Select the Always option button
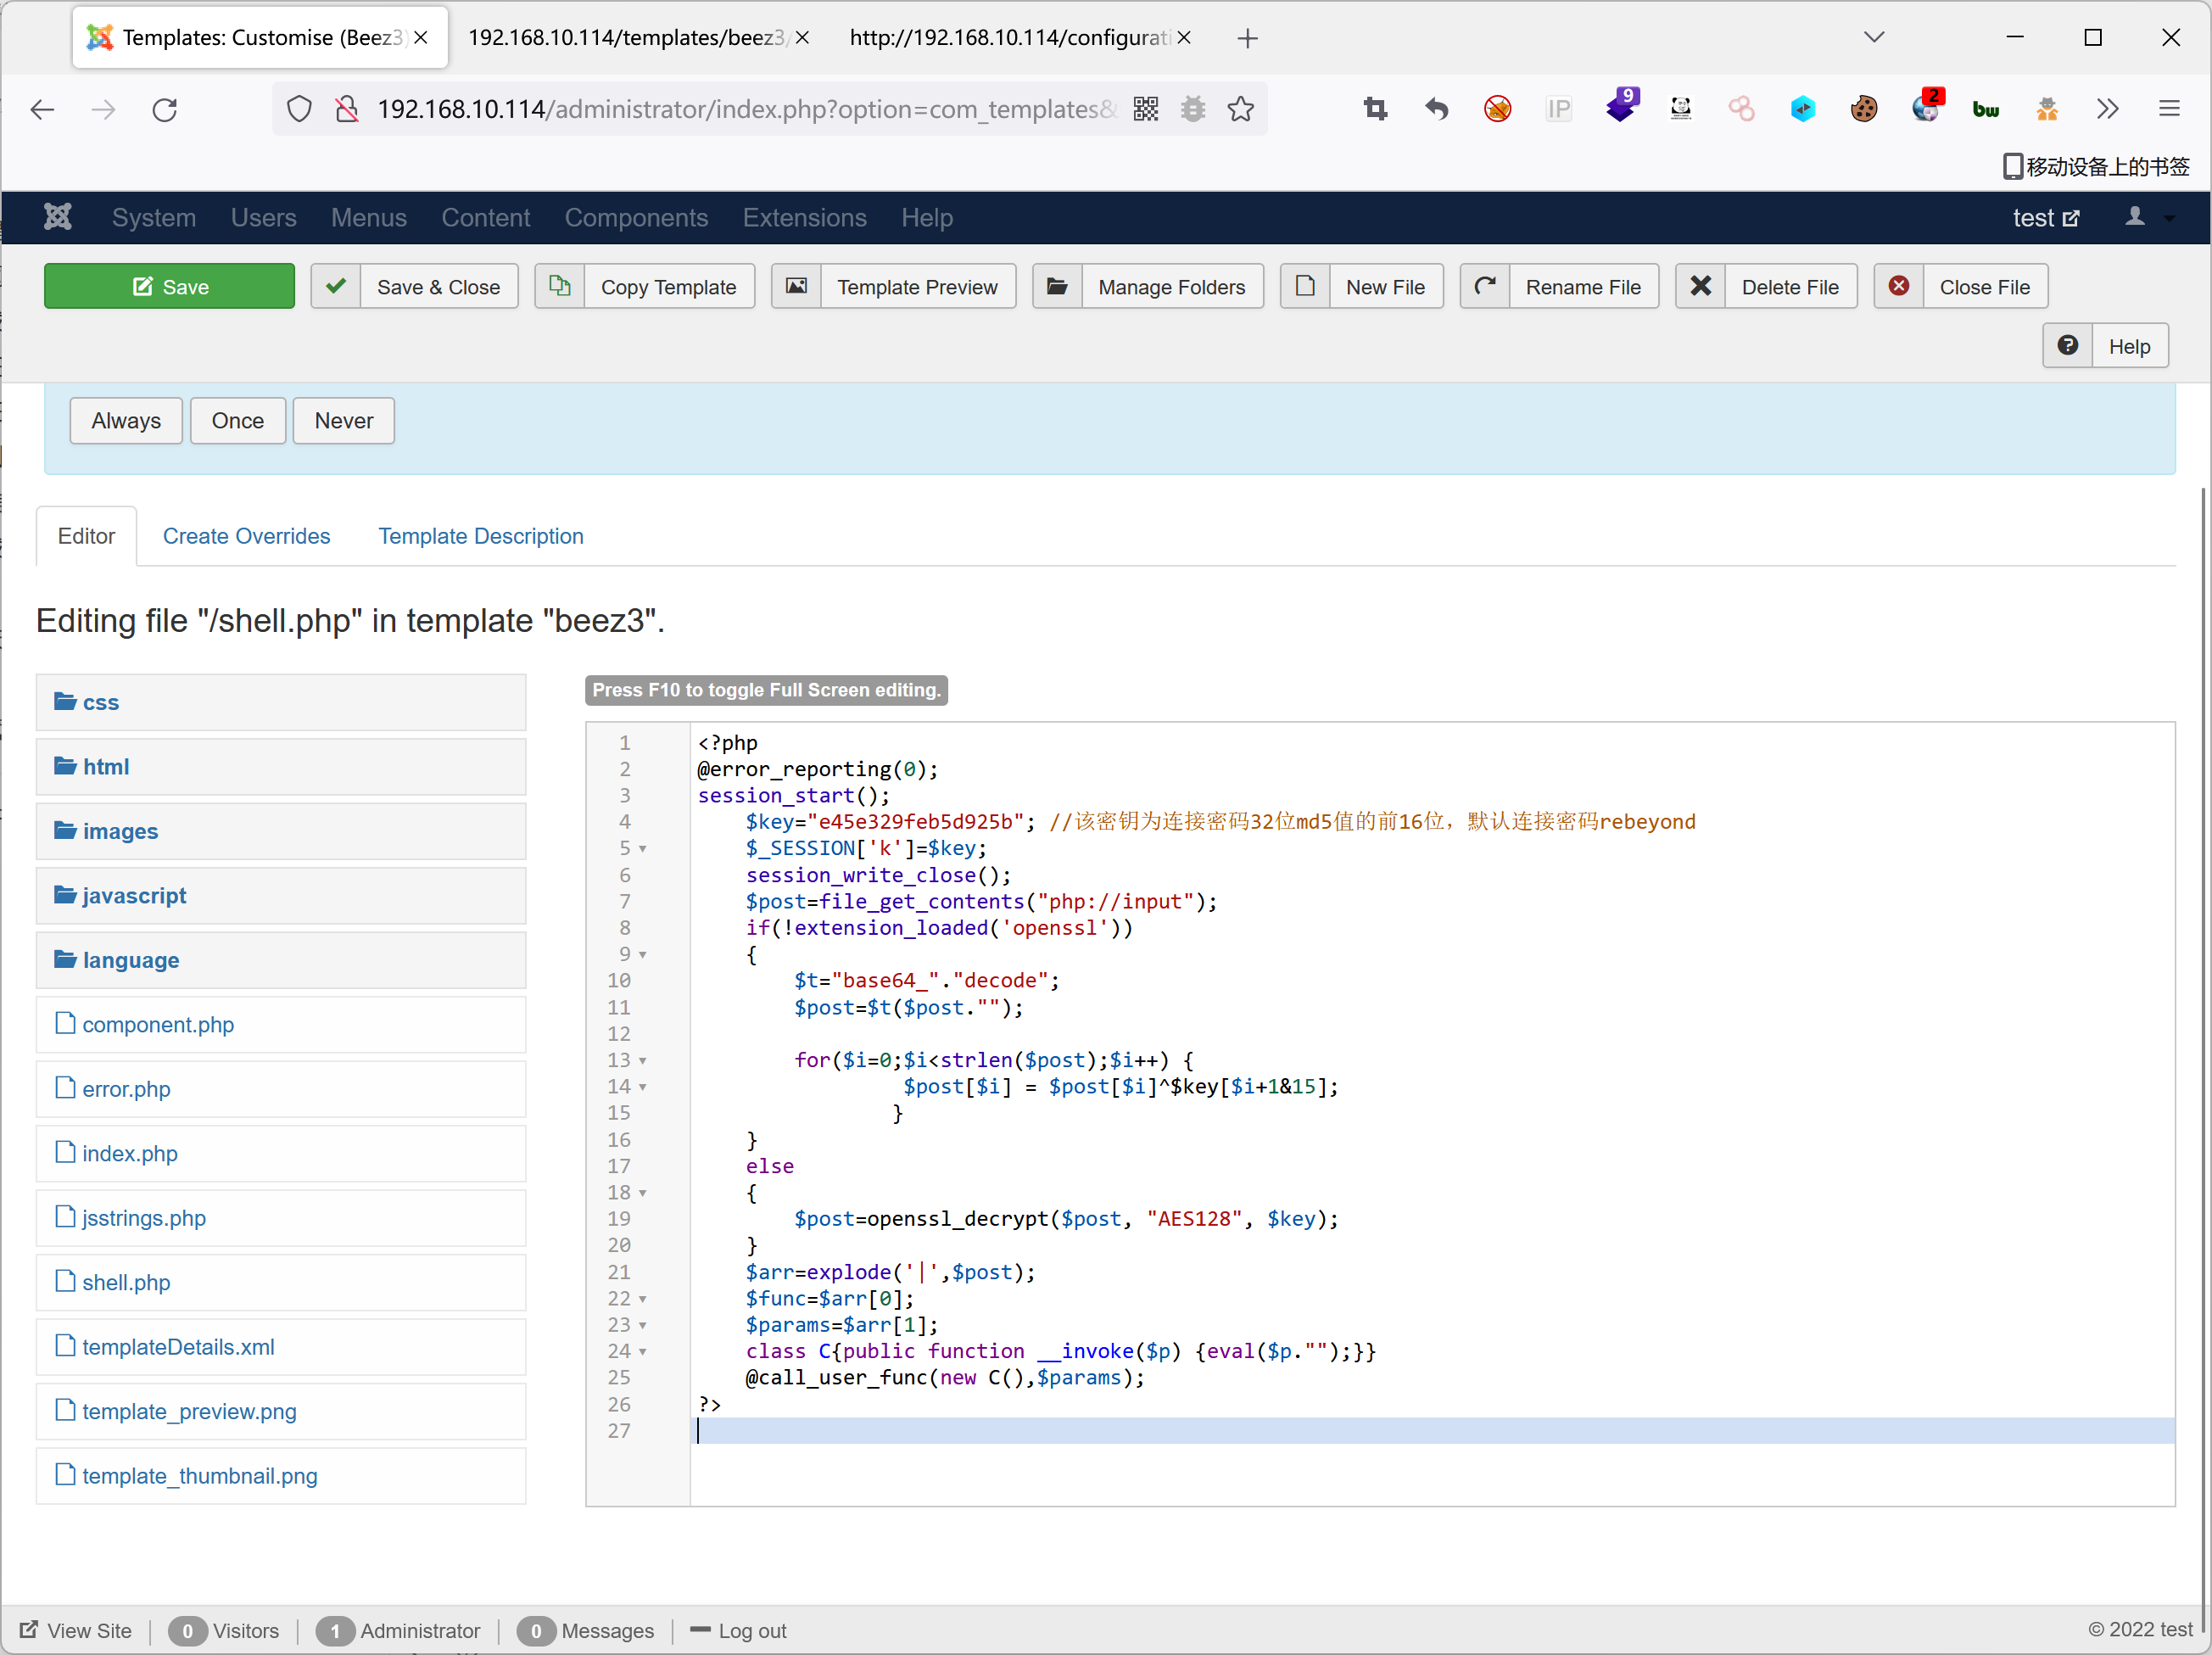2212x1655 pixels. point(126,421)
